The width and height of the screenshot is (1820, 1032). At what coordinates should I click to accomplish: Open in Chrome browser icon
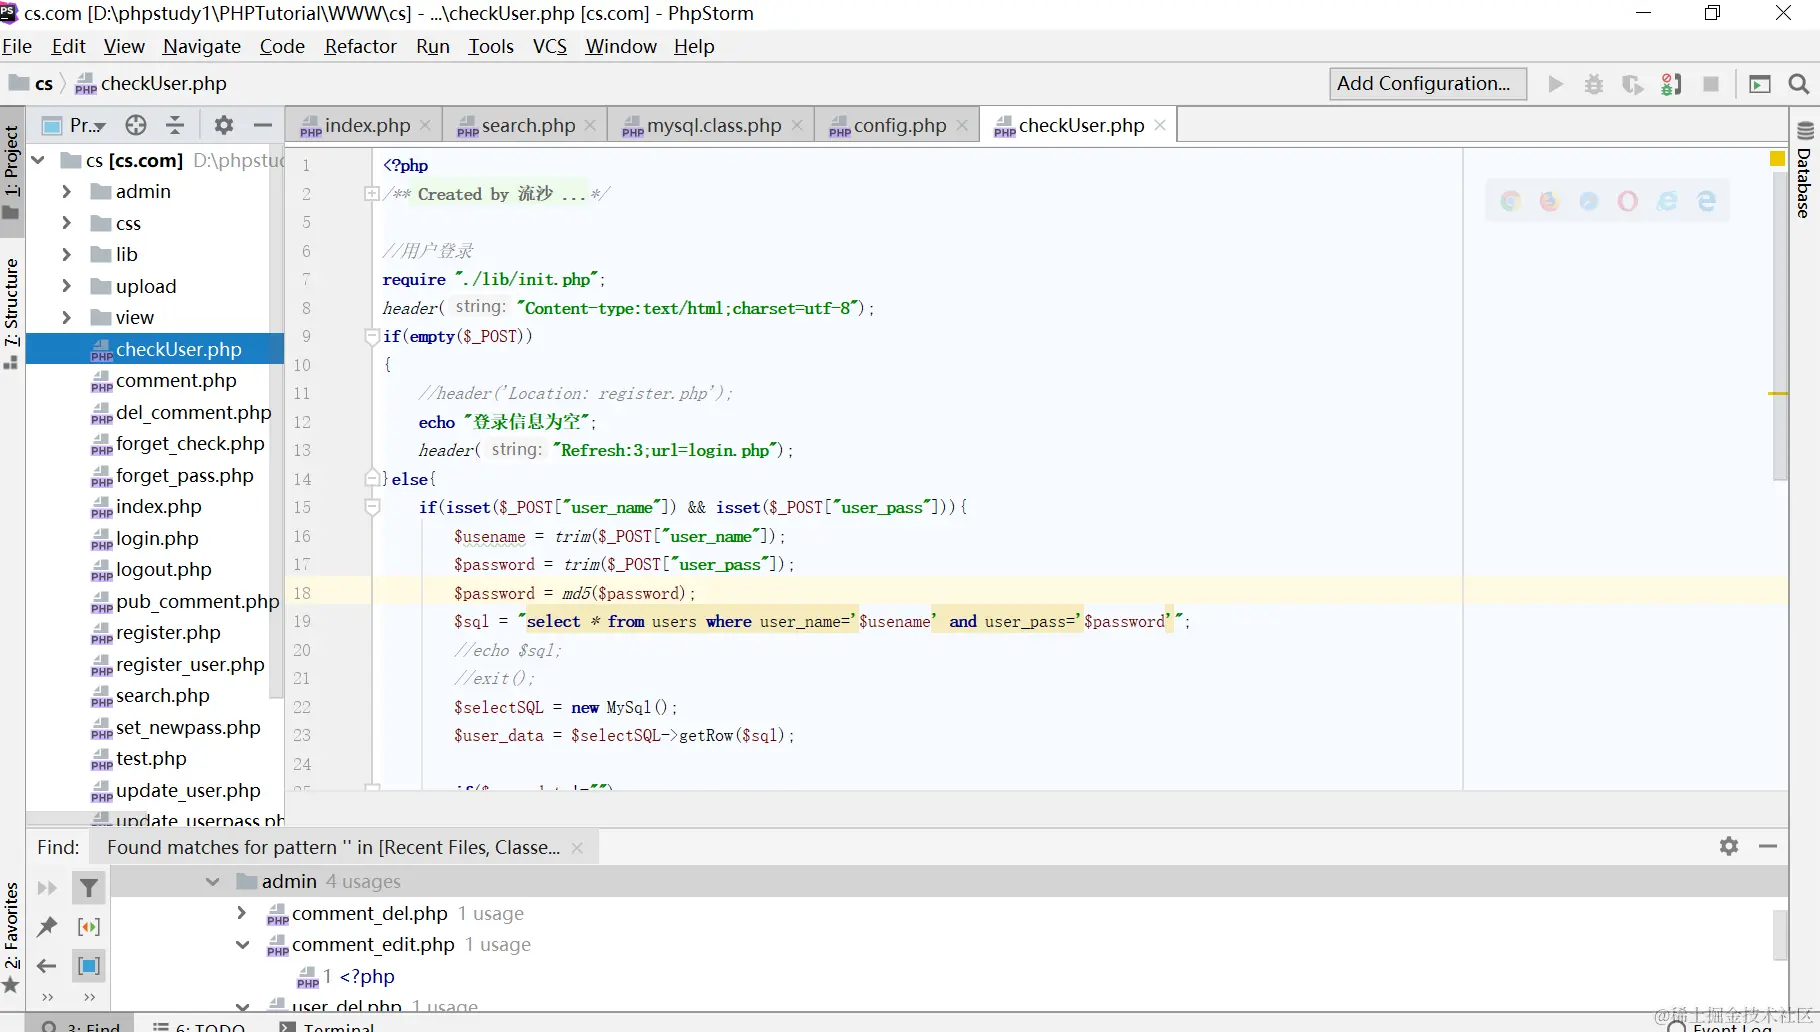tap(1511, 201)
